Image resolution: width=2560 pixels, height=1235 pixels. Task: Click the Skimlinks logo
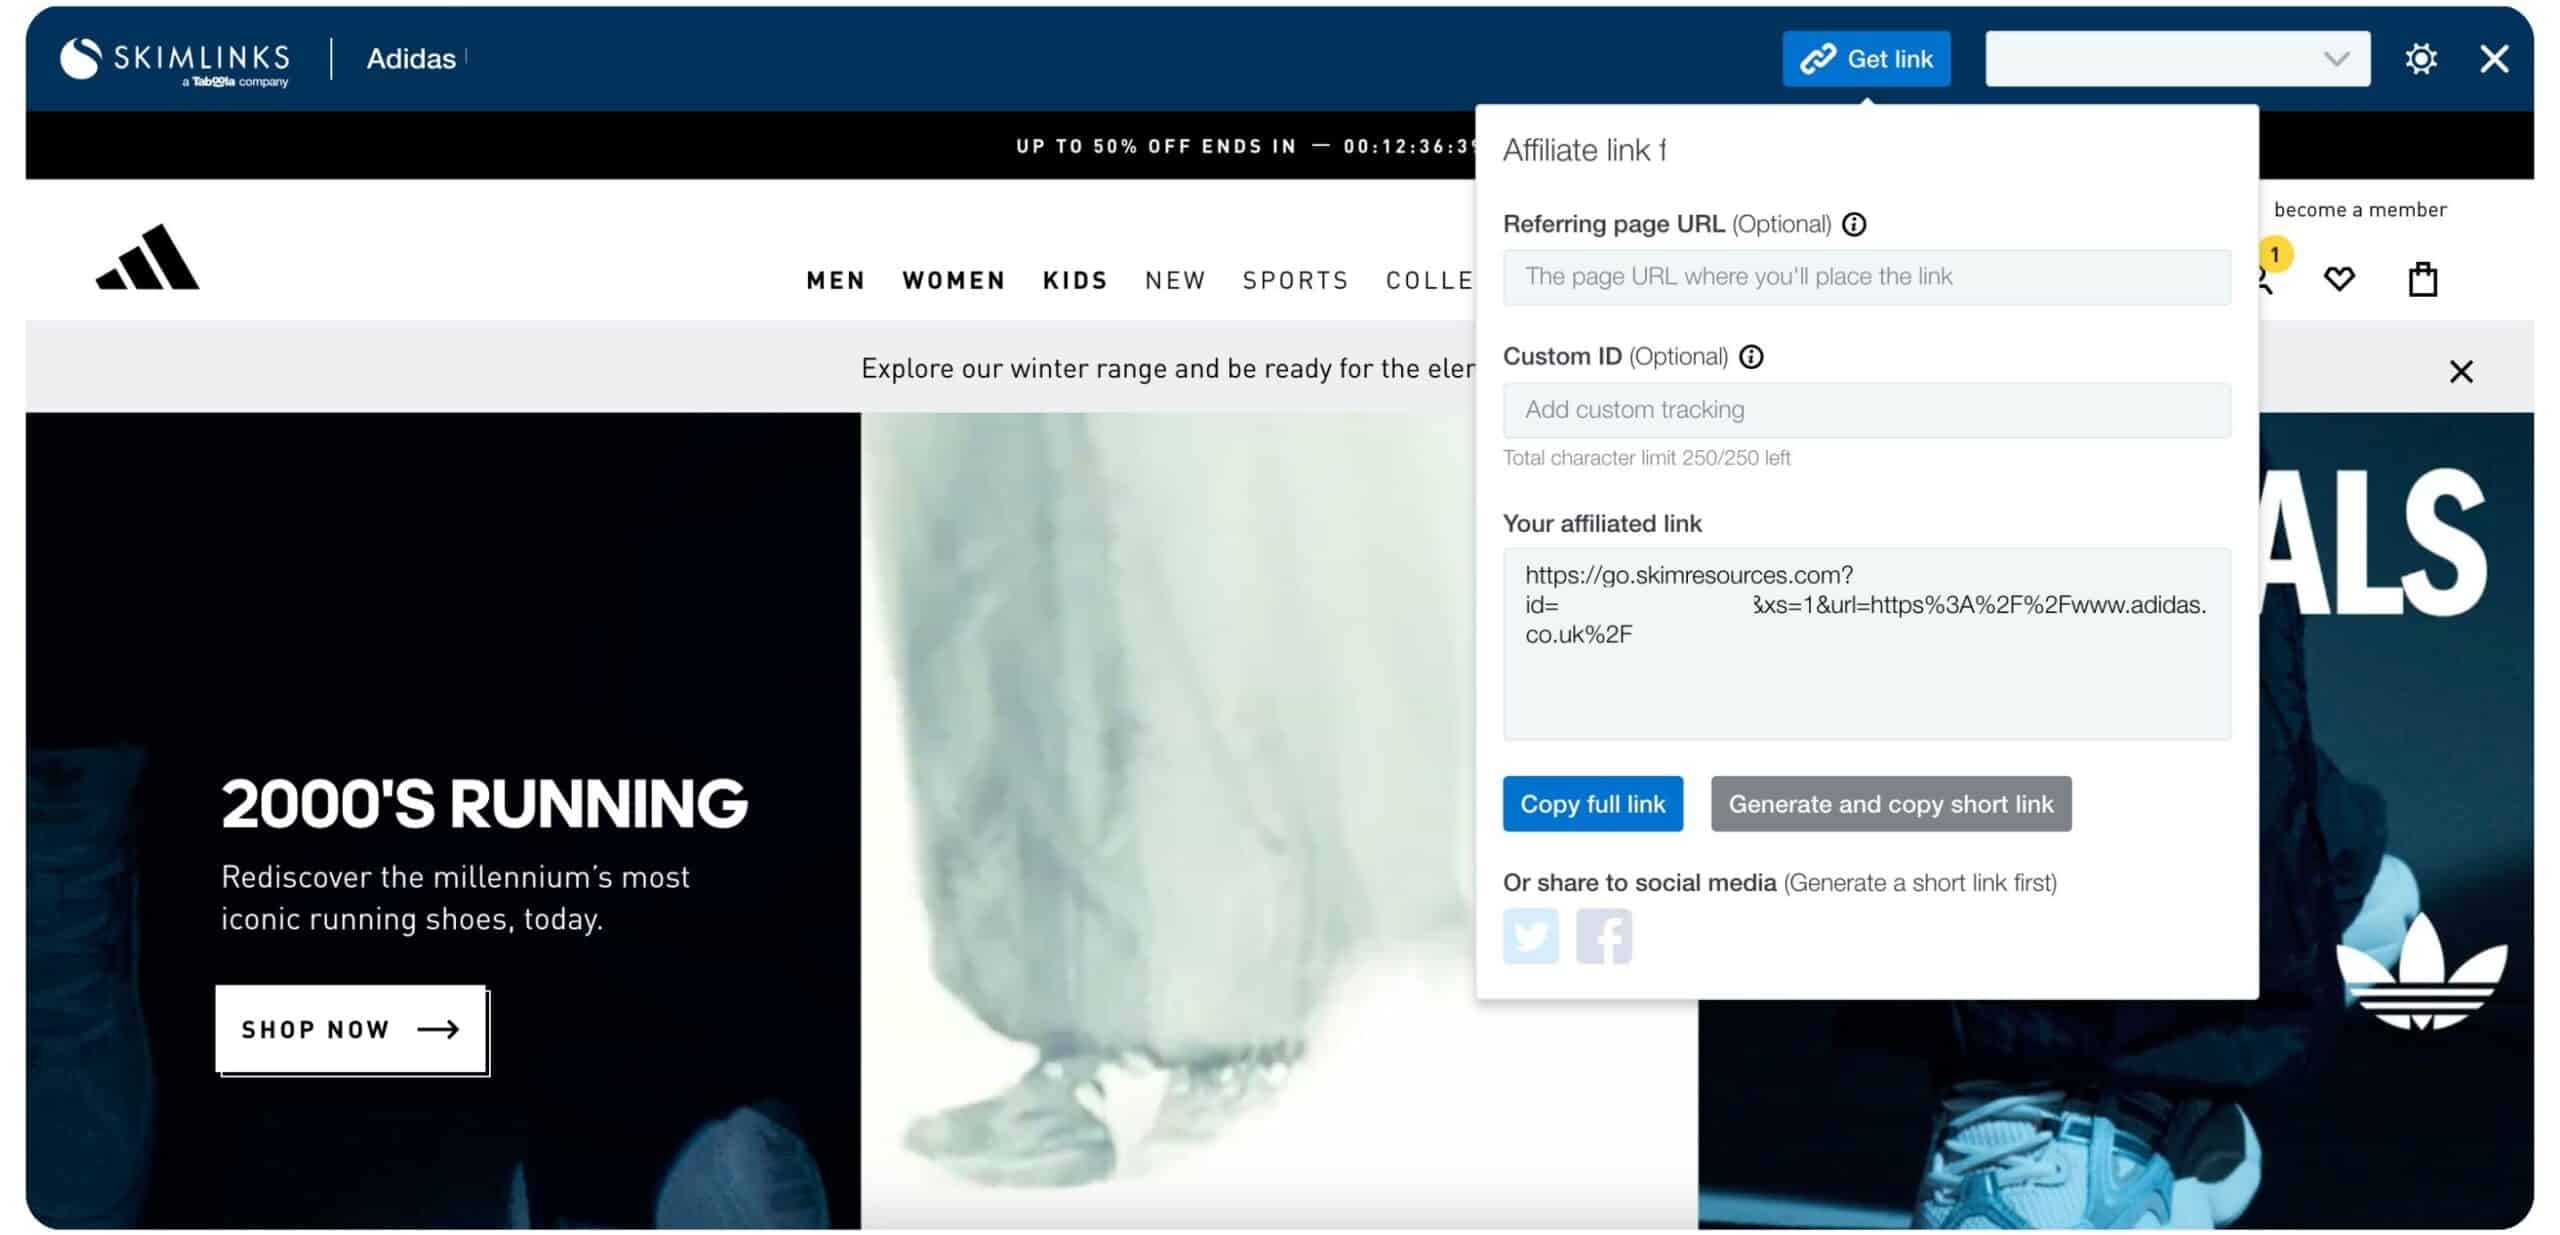pos(175,60)
